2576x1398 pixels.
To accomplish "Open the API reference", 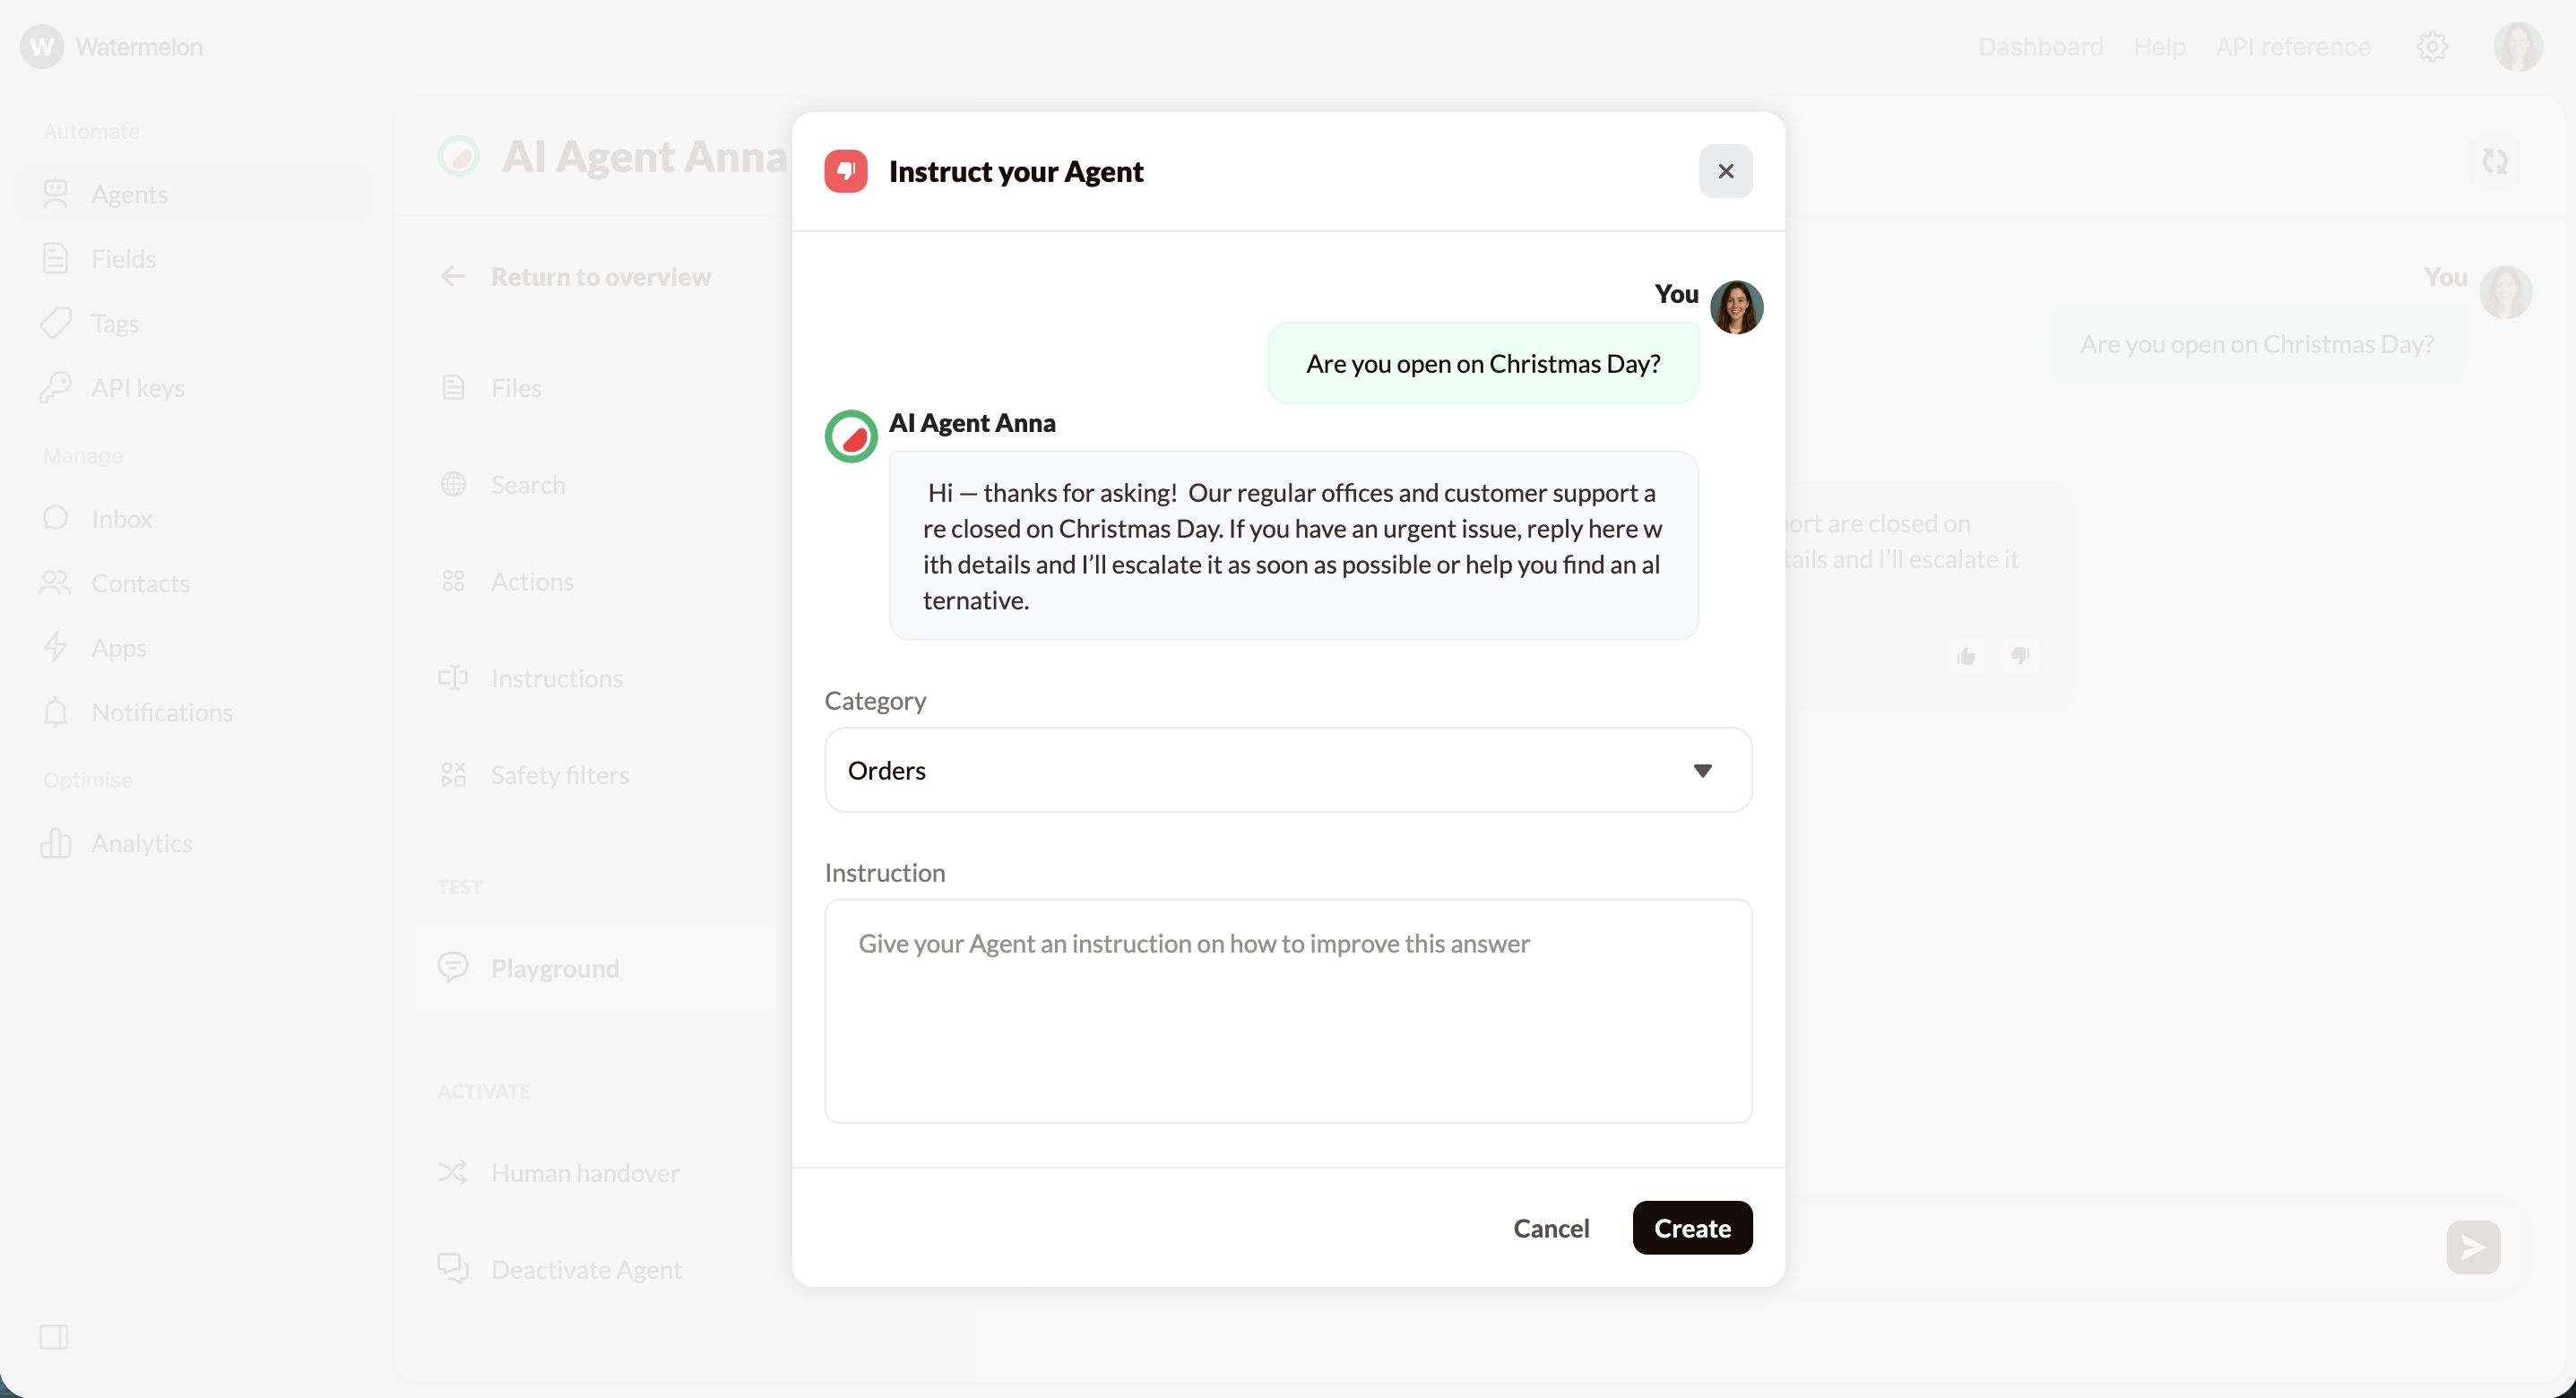I will [x=2293, y=46].
